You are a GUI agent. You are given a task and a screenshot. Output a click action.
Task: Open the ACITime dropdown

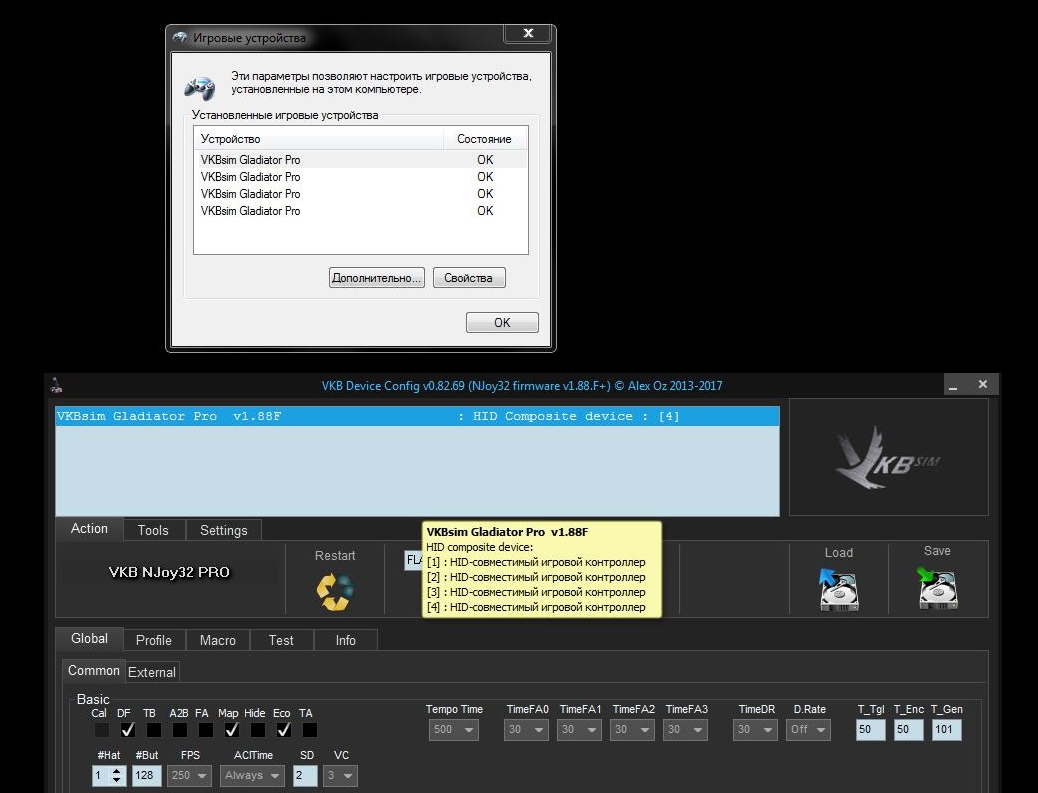point(252,775)
